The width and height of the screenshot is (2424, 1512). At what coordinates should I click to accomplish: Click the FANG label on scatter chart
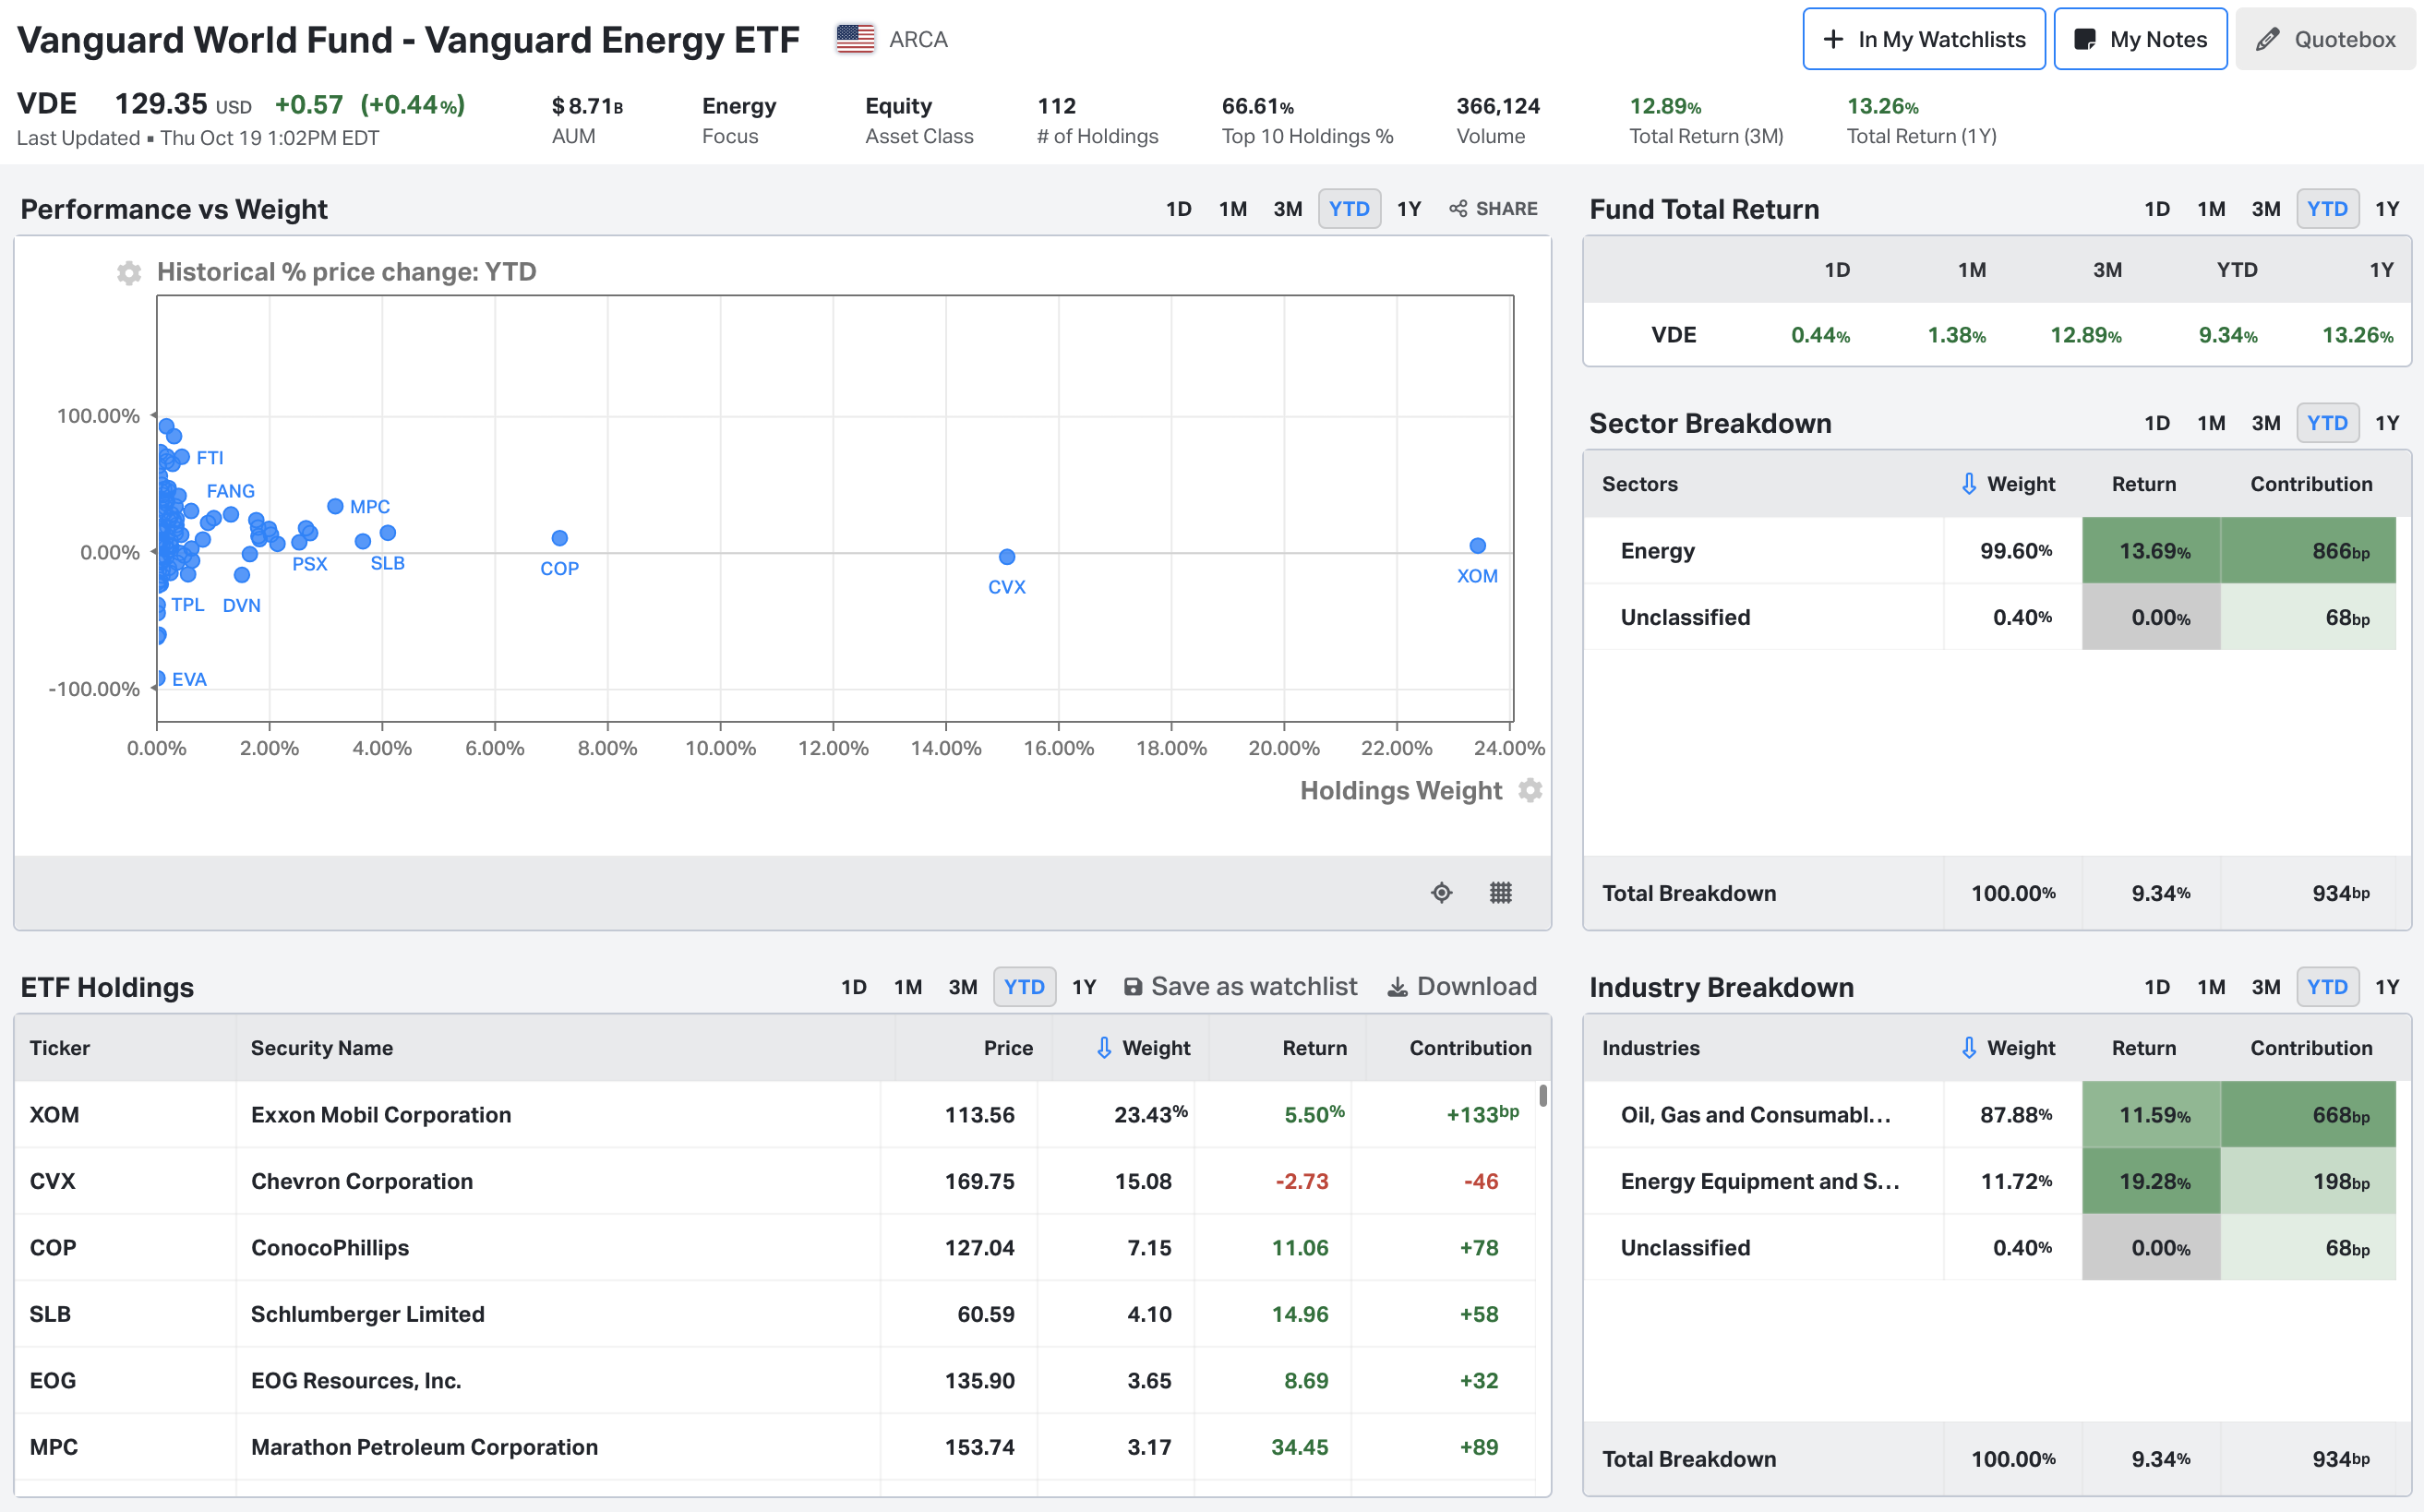pos(231,491)
